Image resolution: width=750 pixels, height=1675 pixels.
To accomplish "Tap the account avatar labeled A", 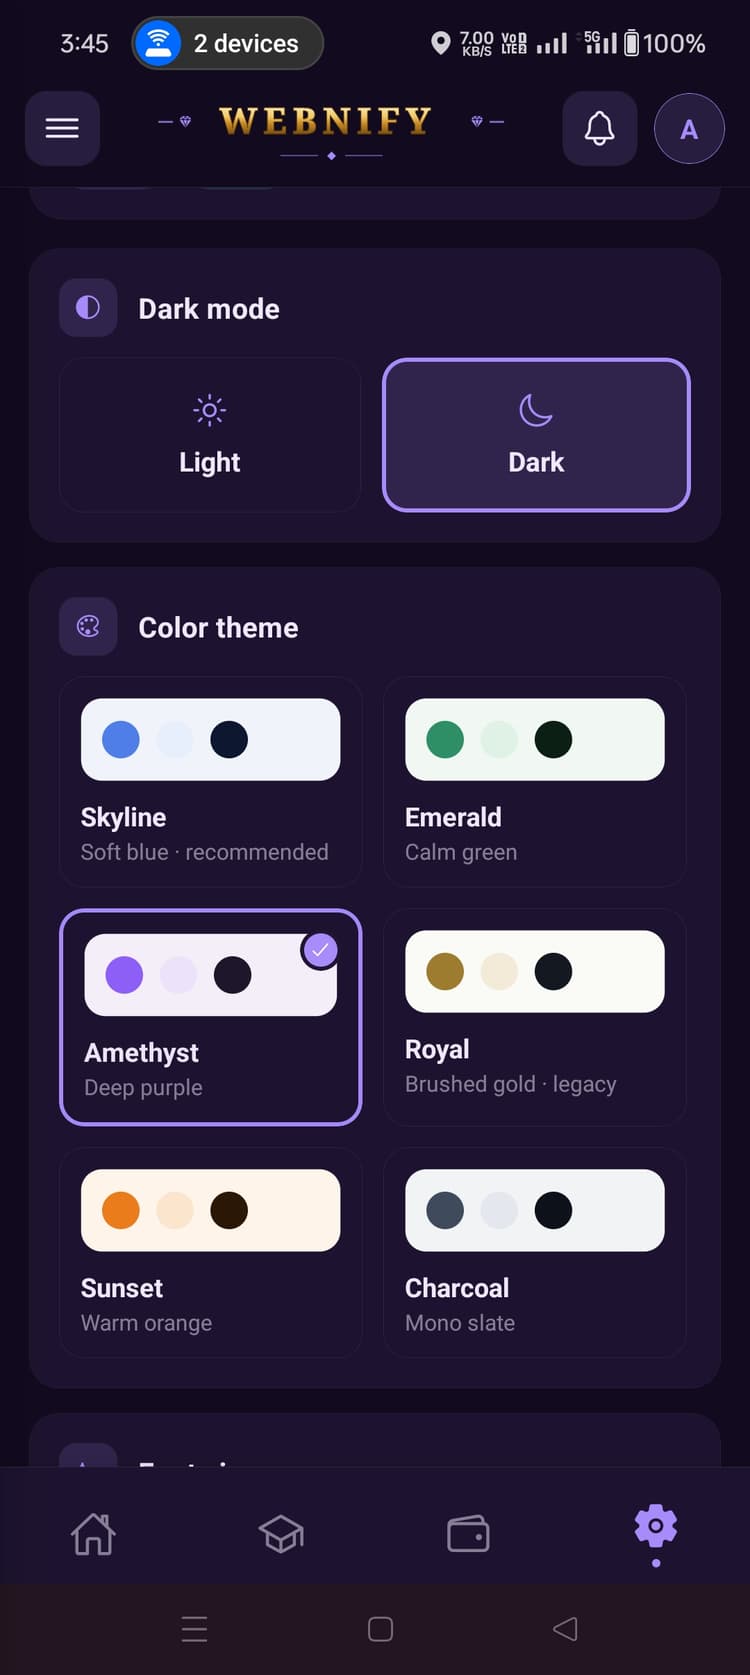I will [x=688, y=128].
